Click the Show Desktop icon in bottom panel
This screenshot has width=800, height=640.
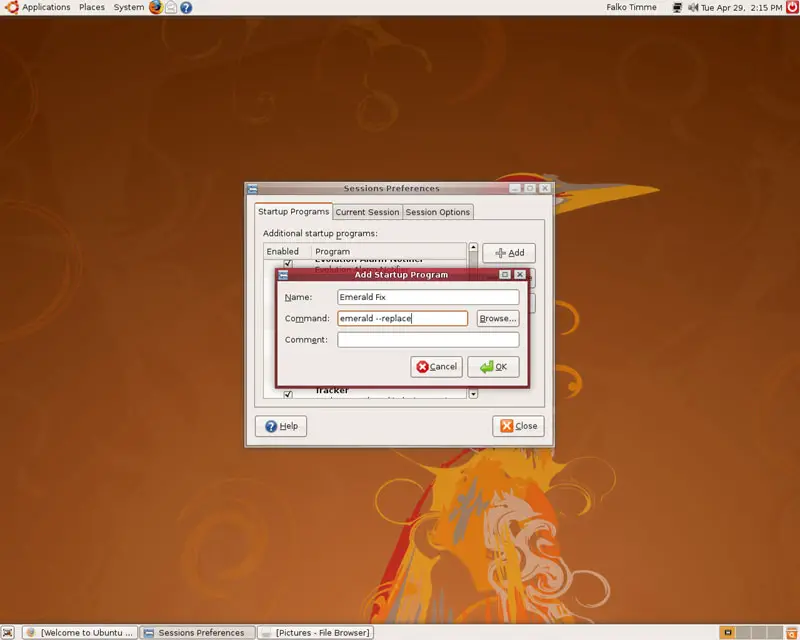8,633
